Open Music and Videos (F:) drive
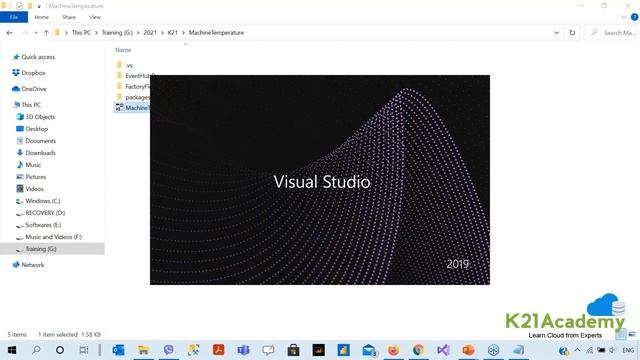Viewport: 640px width, 360px height. coord(49,237)
